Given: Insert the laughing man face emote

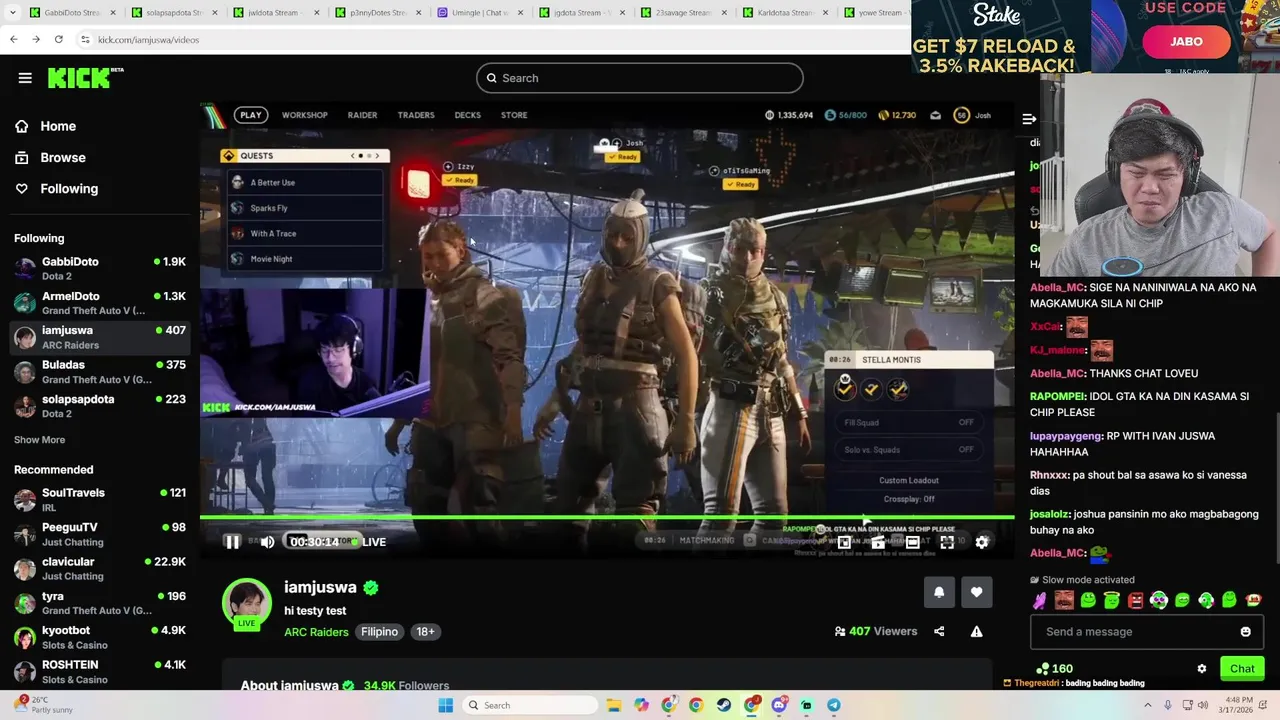Looking at the screenshot, I should pyautogui.click(x=1064, y=601).
